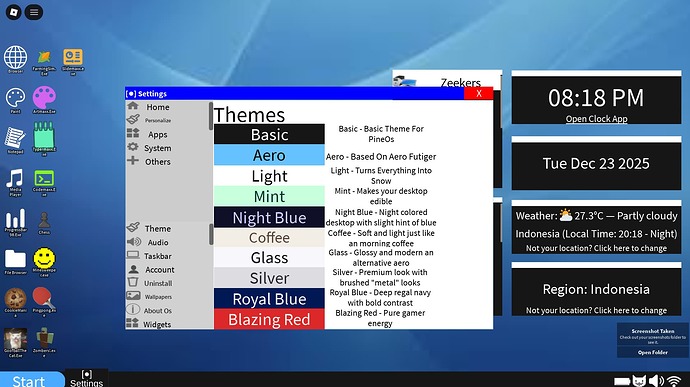Open the Cookiemania cookie icon
This screenshot has height=387, width=690.
tap(15, 299)
